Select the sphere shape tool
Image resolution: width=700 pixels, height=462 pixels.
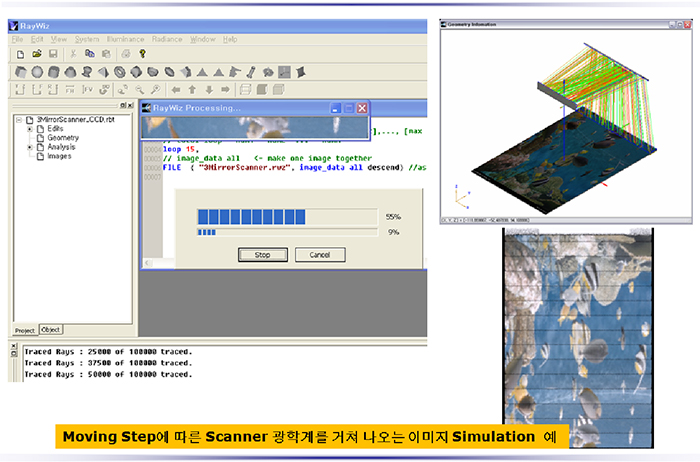[x=37, y=71]
